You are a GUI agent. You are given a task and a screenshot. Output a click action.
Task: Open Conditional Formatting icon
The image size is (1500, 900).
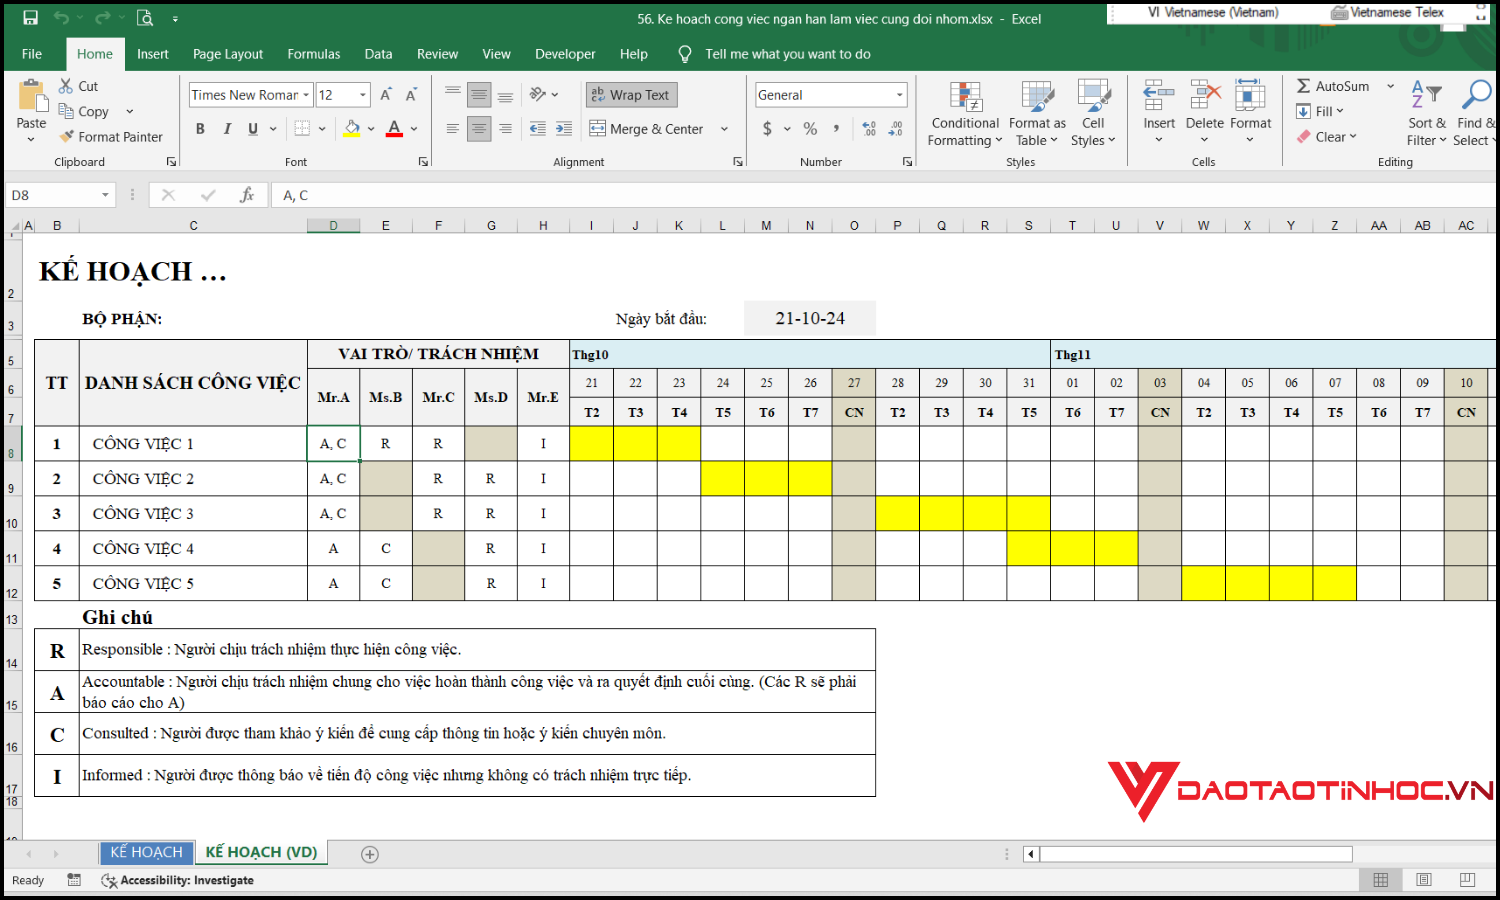click(964, 114)
